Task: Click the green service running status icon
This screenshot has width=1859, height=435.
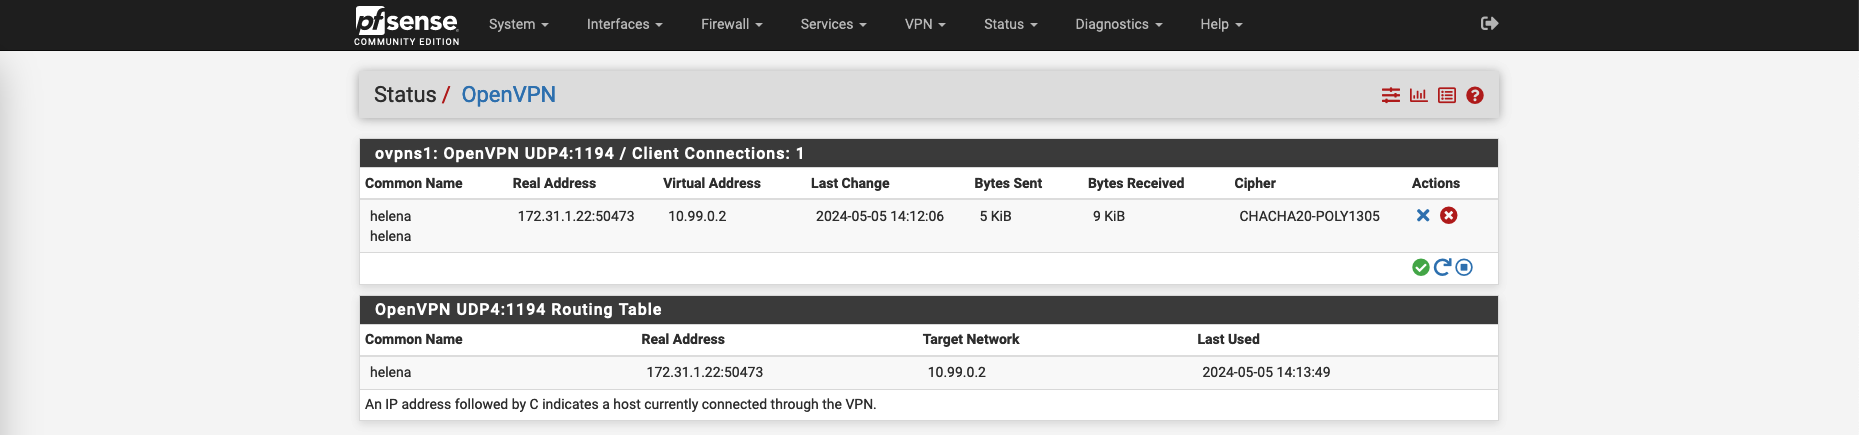Action: 1420,267
